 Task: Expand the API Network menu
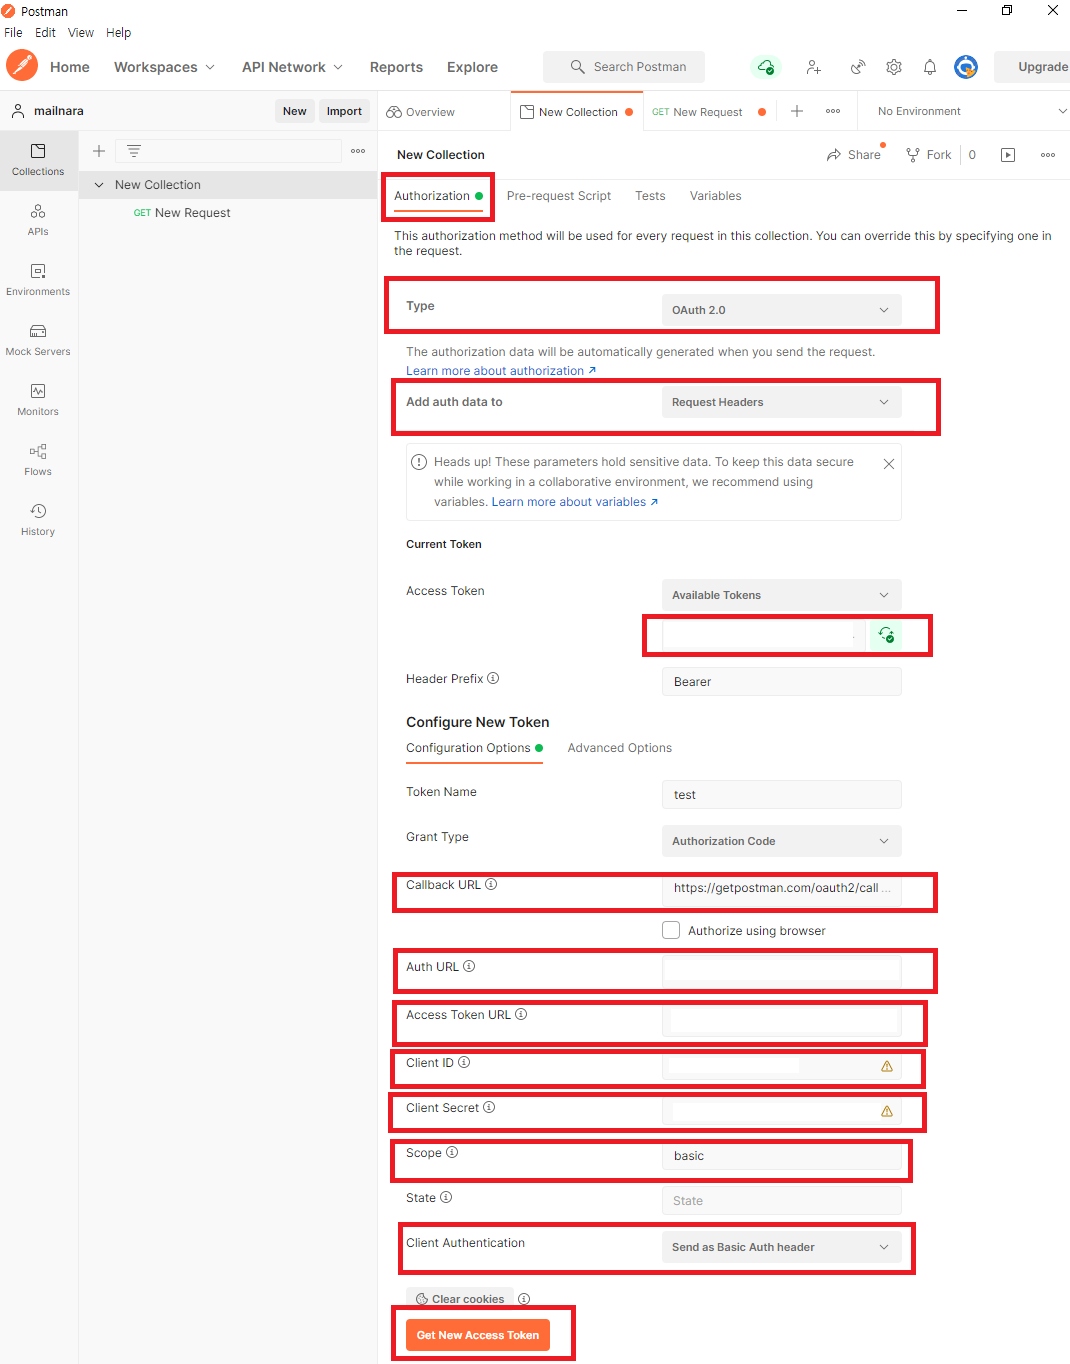click(292, 67)
